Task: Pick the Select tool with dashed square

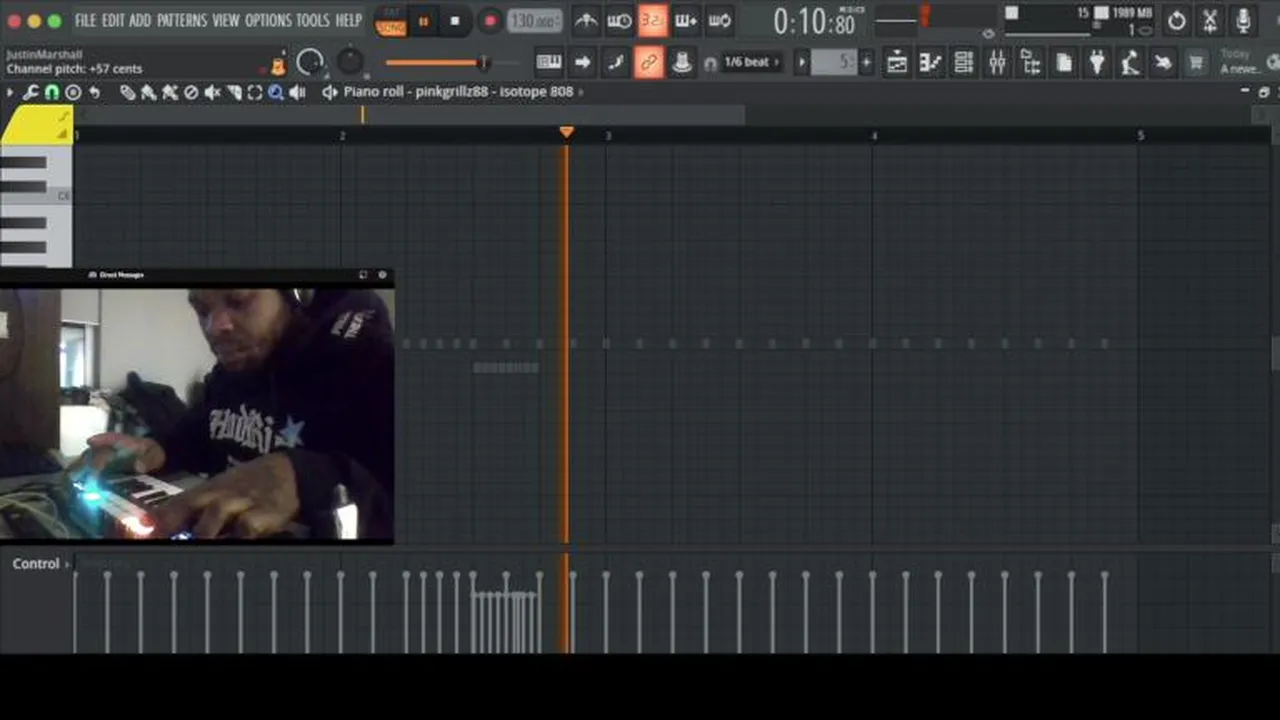Action: tap(254, 92)
